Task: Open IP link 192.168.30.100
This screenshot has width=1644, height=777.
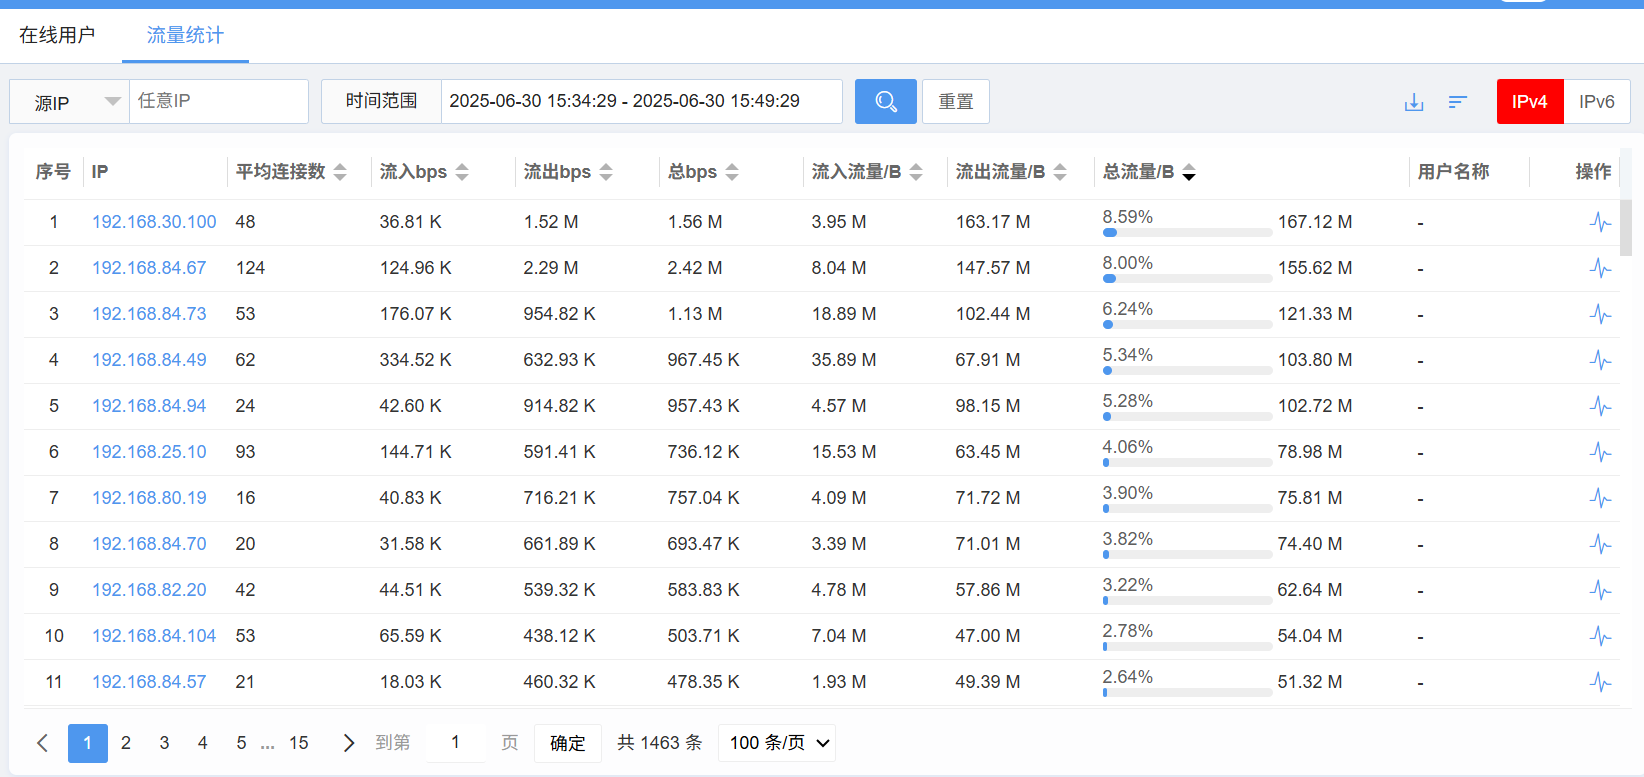Action: pos(154,222)
